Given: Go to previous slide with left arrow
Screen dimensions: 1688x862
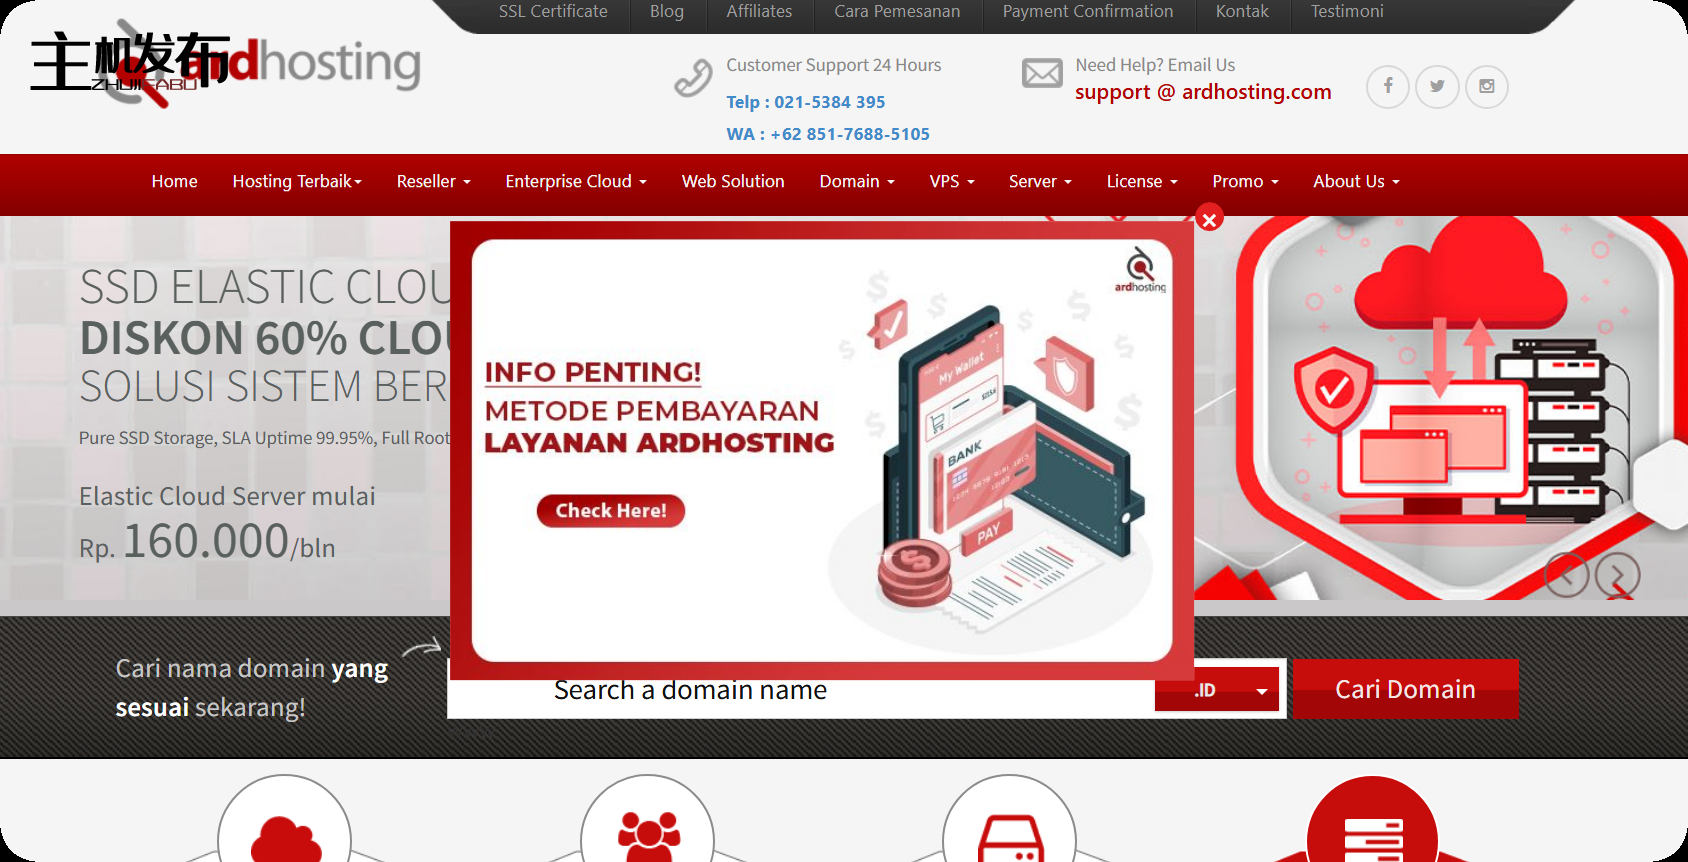Looking at the screenshot, I should click(1566, 575).
